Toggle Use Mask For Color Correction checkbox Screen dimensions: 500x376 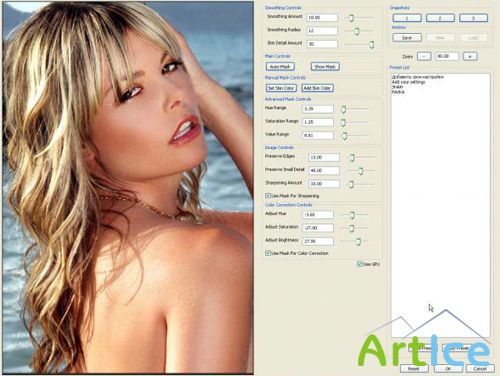click(x=268, y=253)
